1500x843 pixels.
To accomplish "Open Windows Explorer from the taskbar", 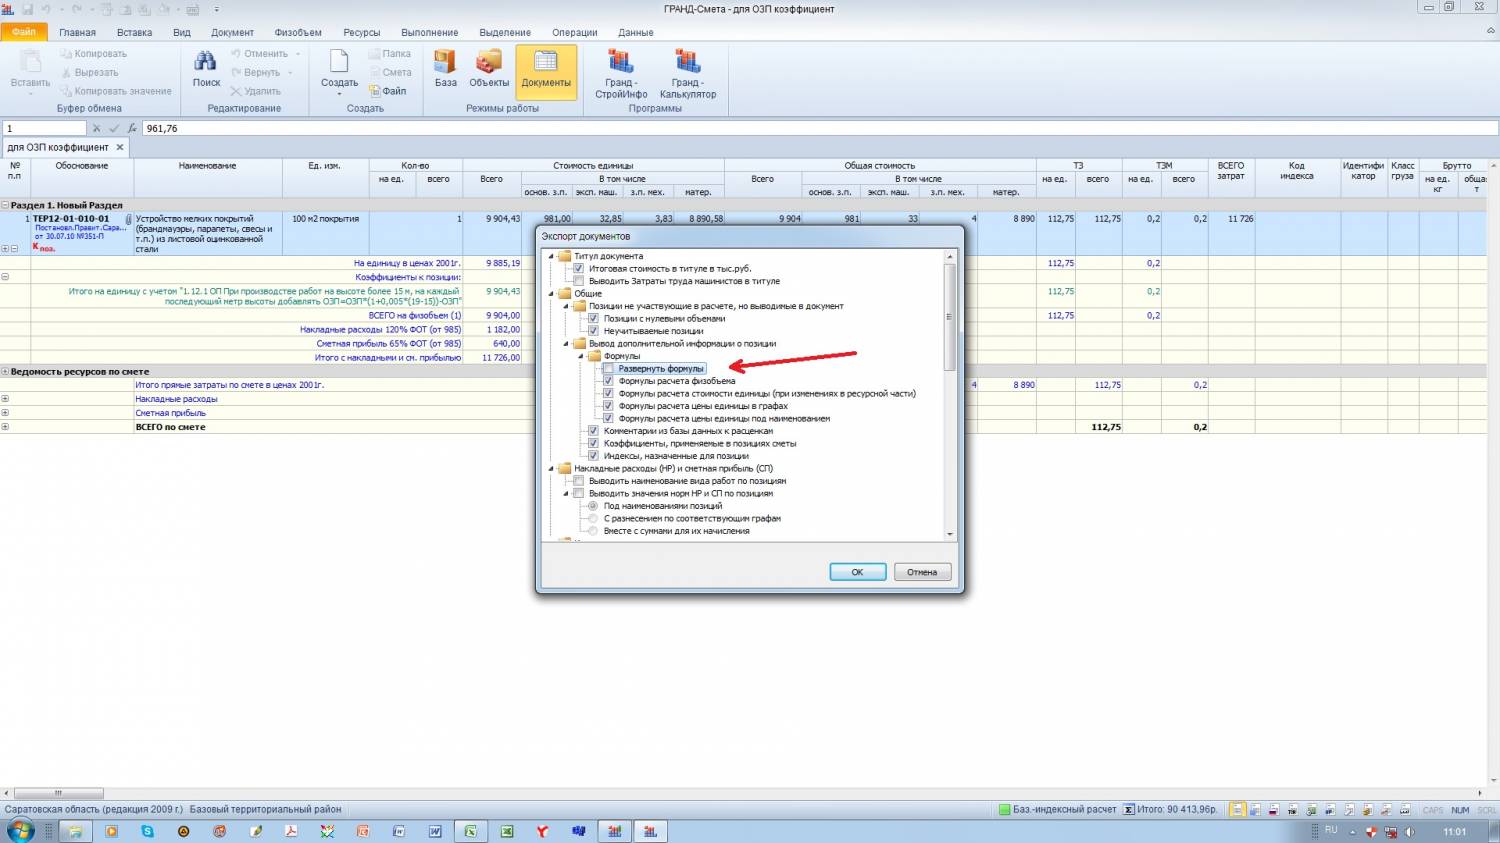I will (x=74, y=831).
